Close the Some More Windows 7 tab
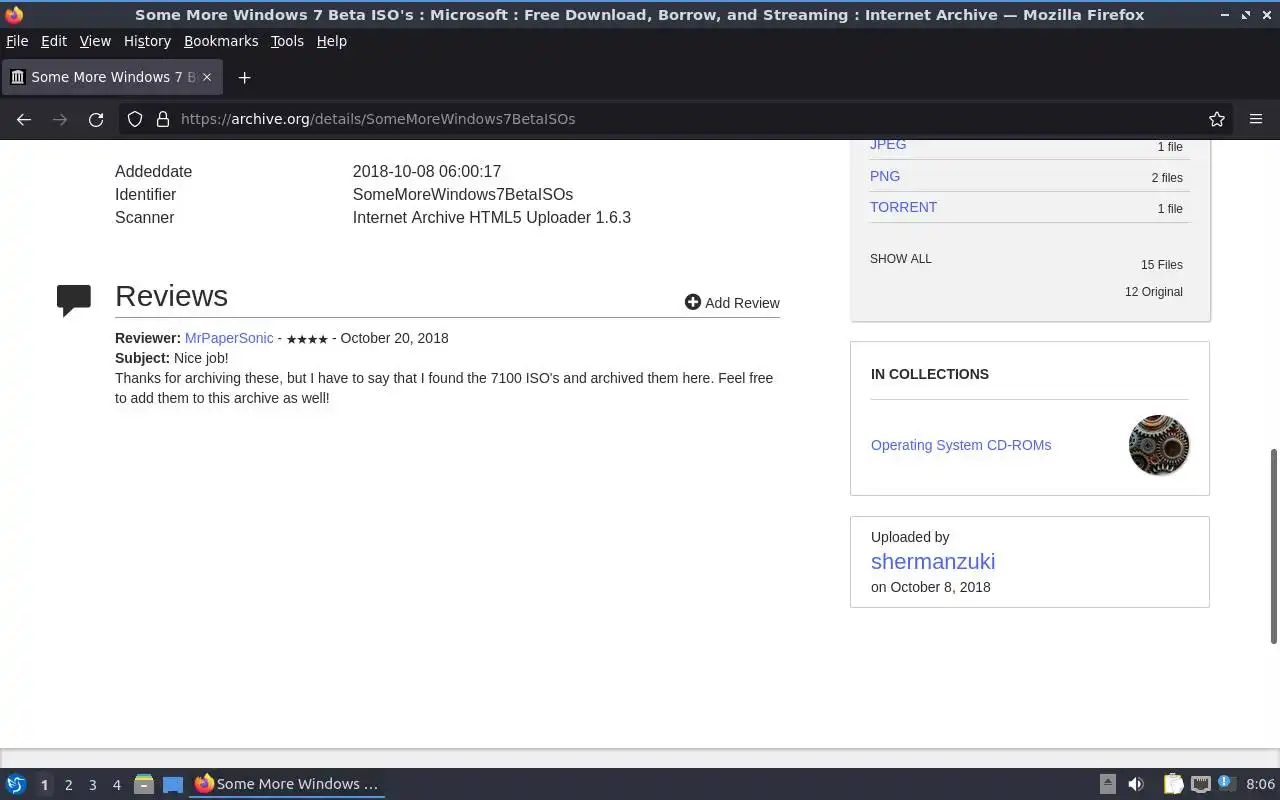Image resolution: width=1280 pixels, height=800 pixels. tap(208, 77)
